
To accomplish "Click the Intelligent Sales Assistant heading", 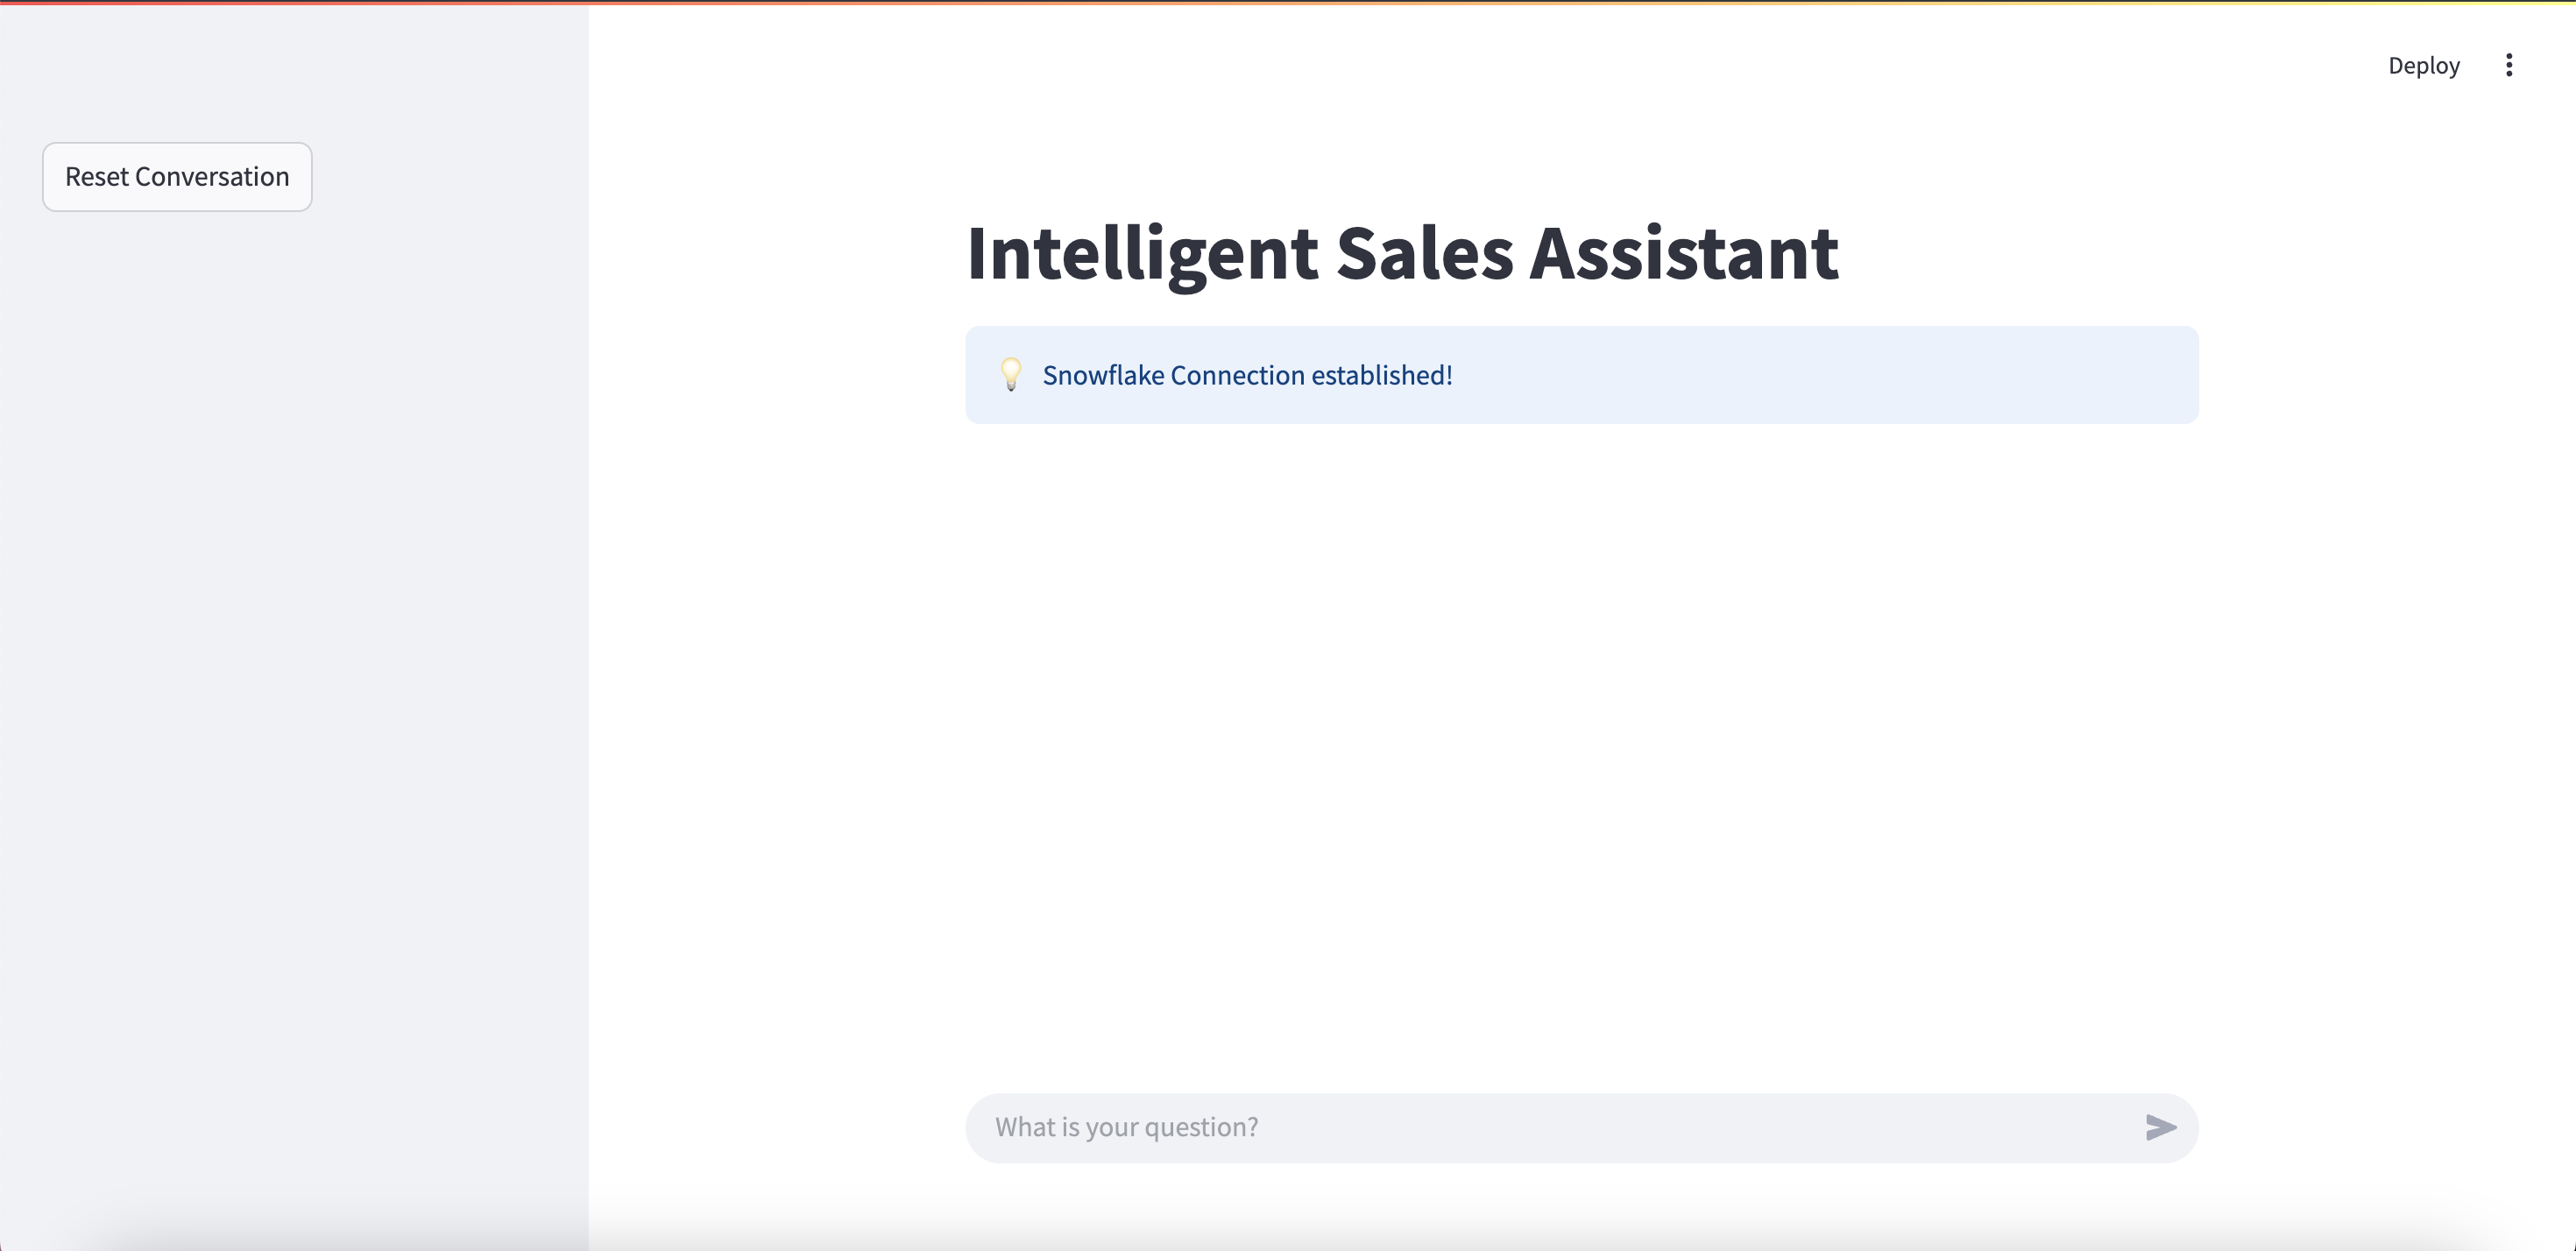I will (1401, 253).
